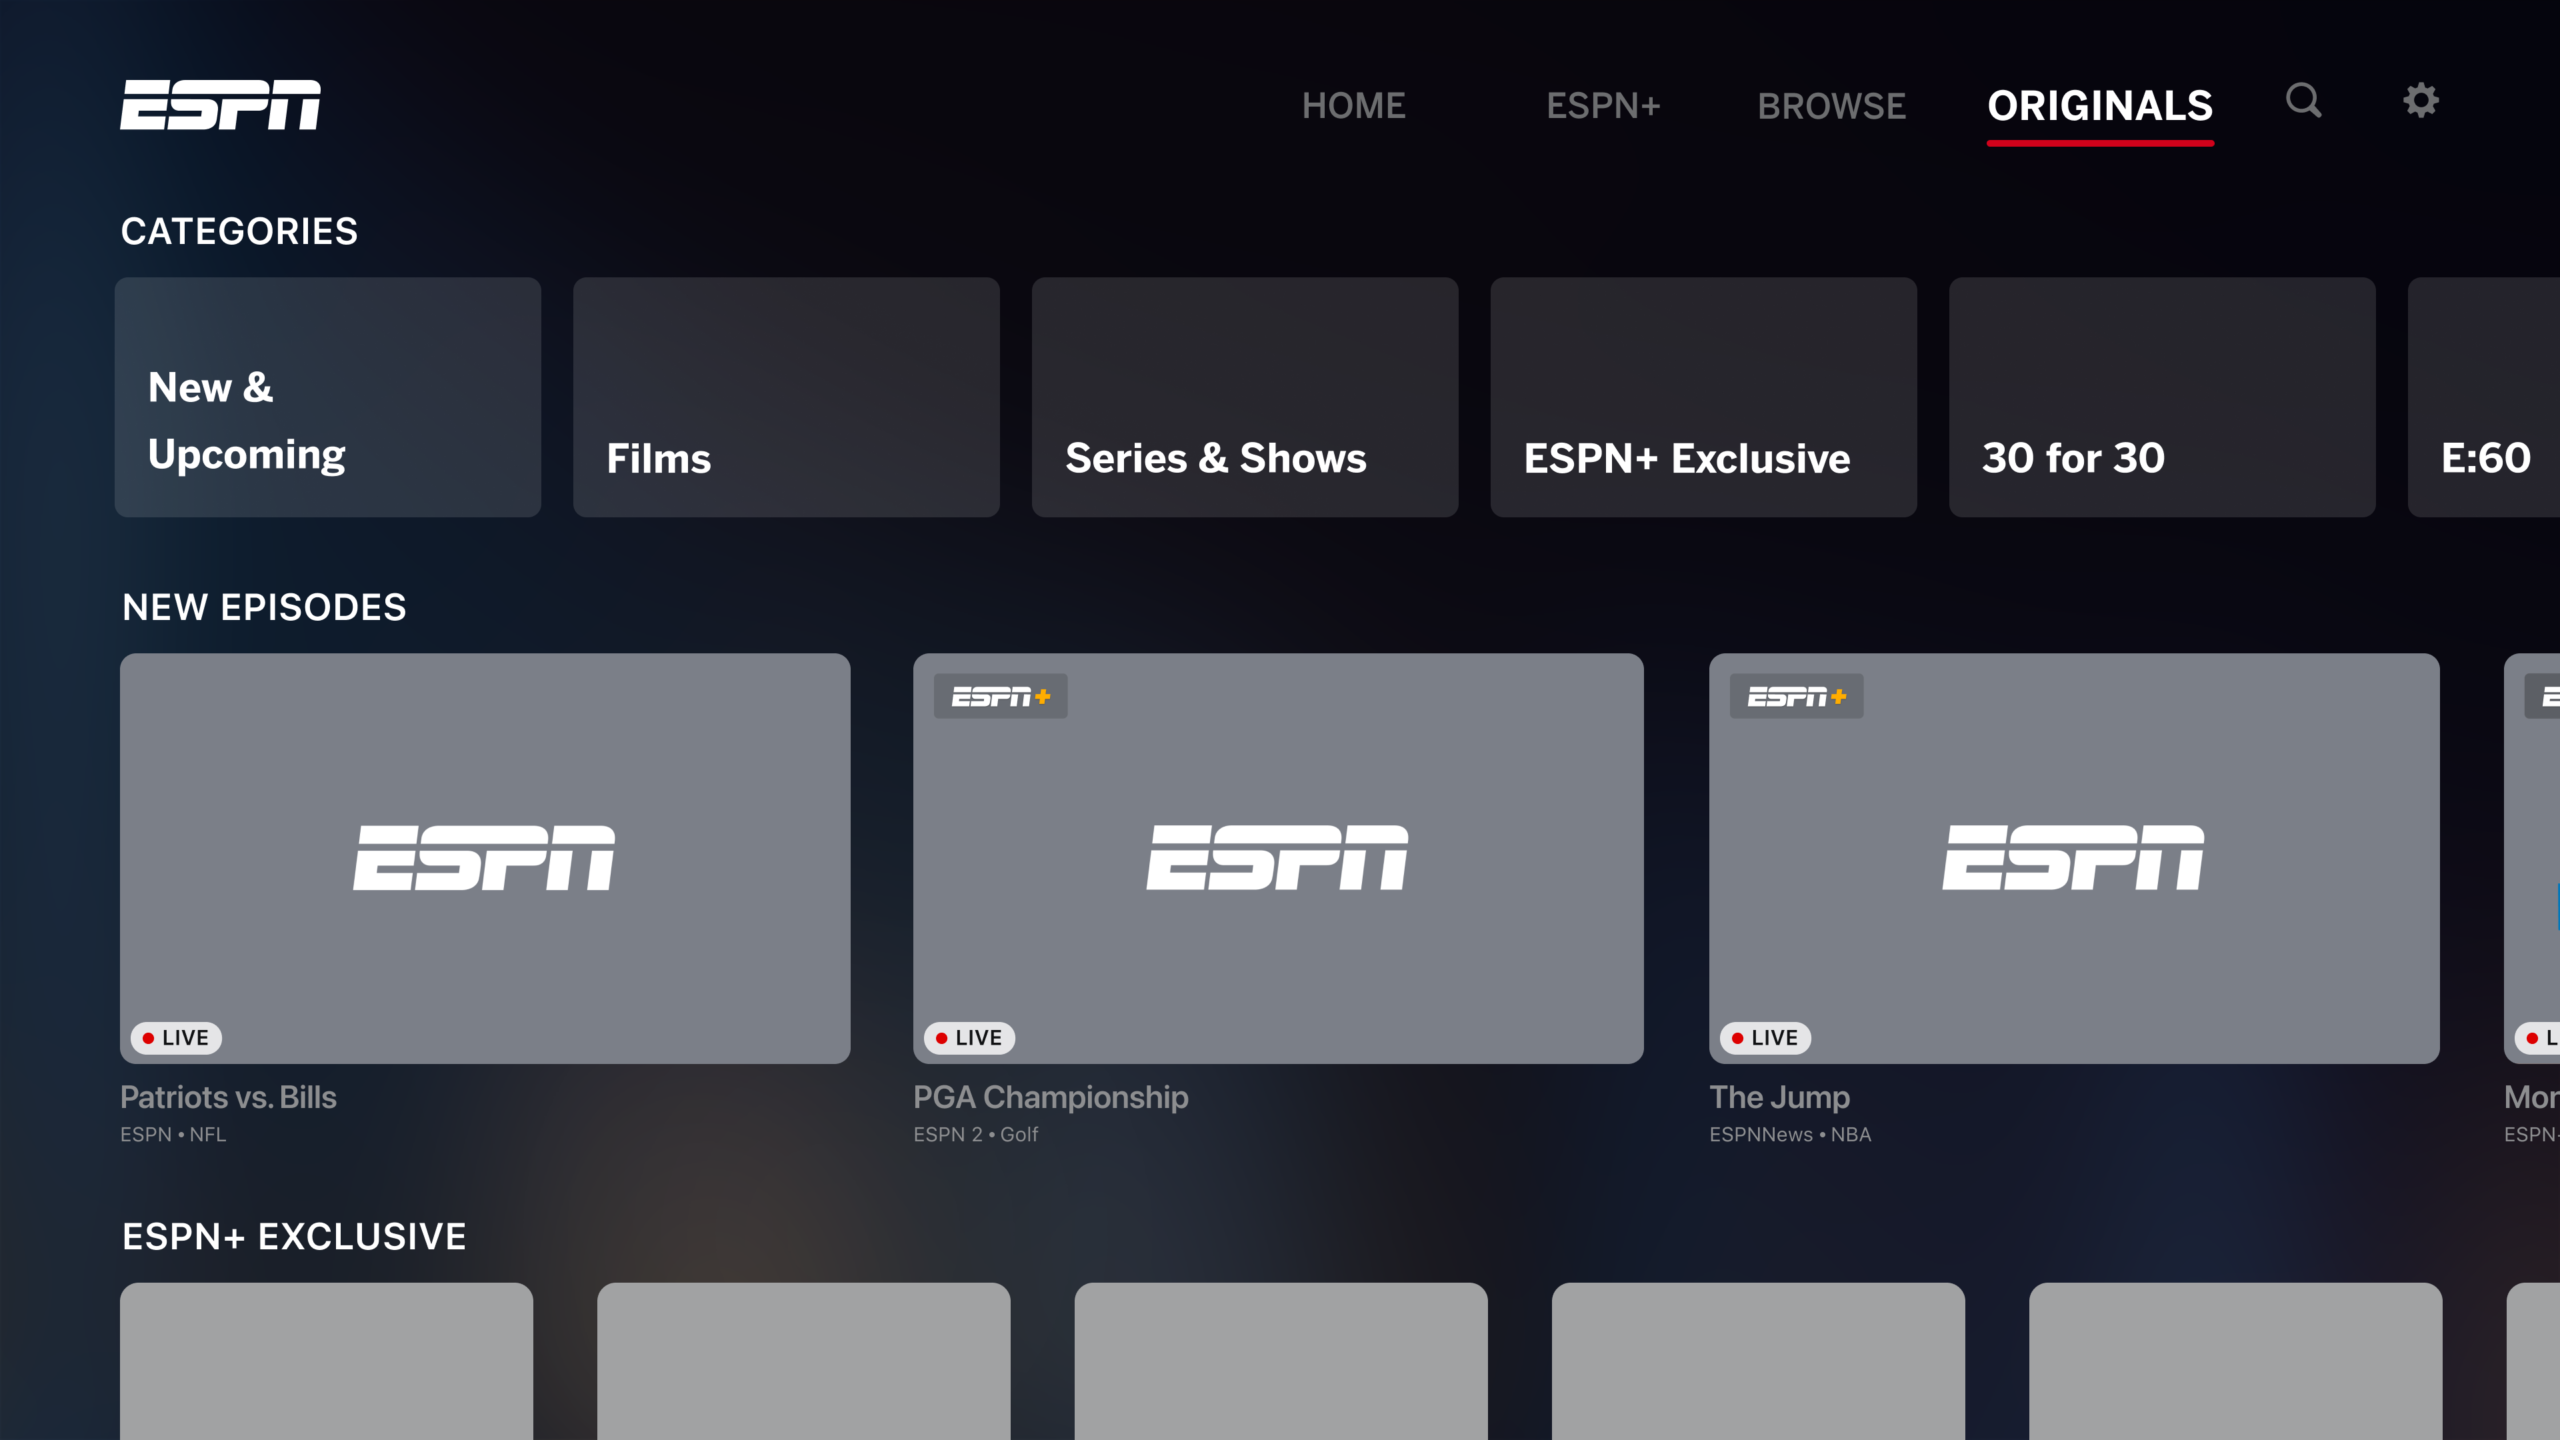
Task: Click the ESPN • NFL subtitle
Action: (x=173, y=1134)
